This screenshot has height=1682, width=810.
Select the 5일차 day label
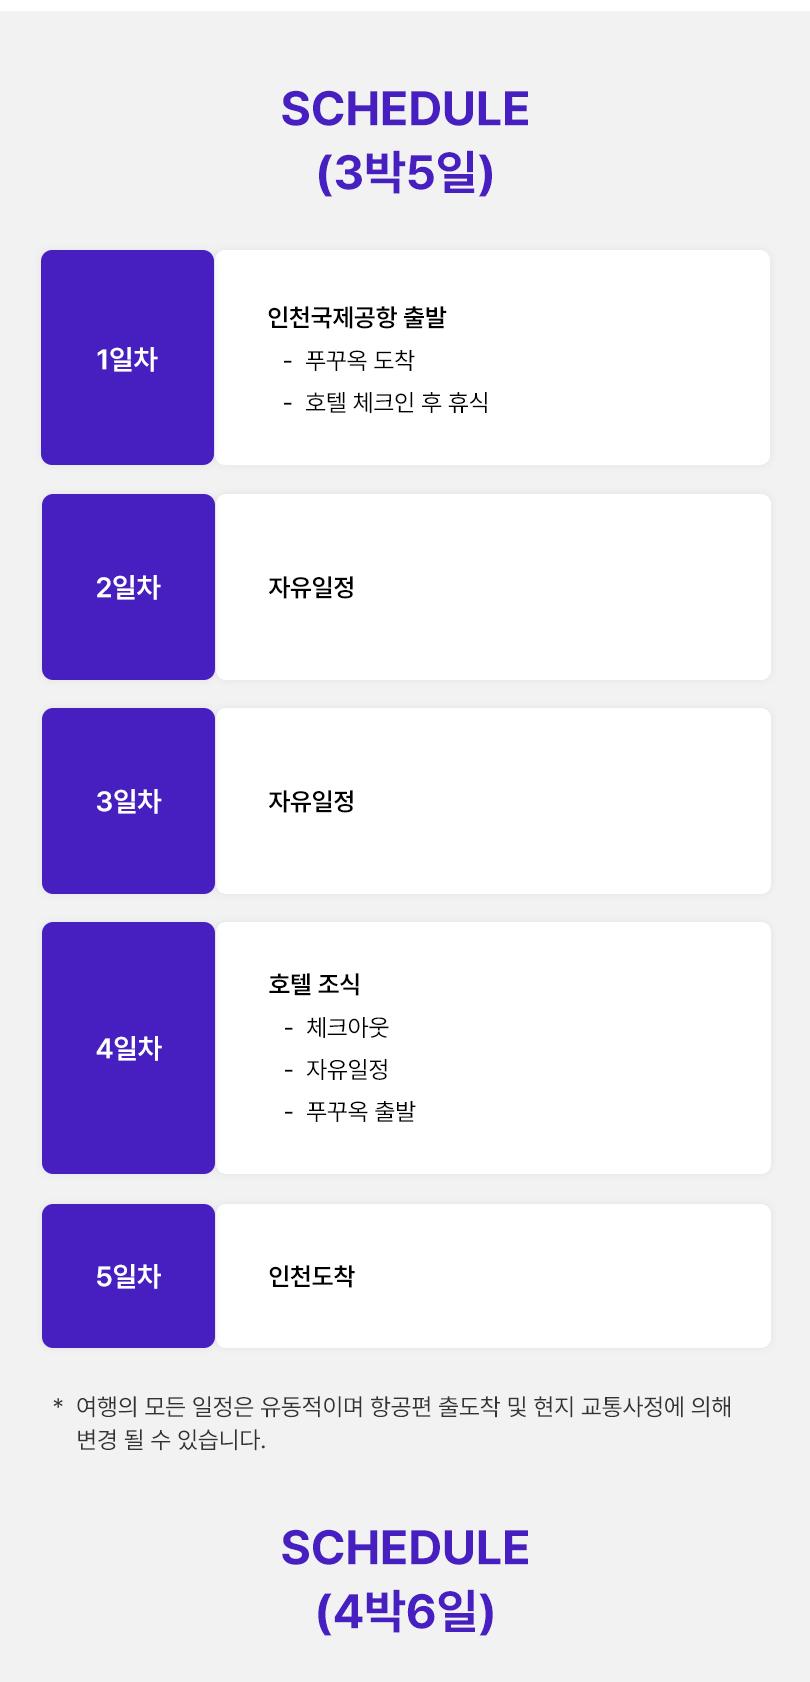[128, 1276]
